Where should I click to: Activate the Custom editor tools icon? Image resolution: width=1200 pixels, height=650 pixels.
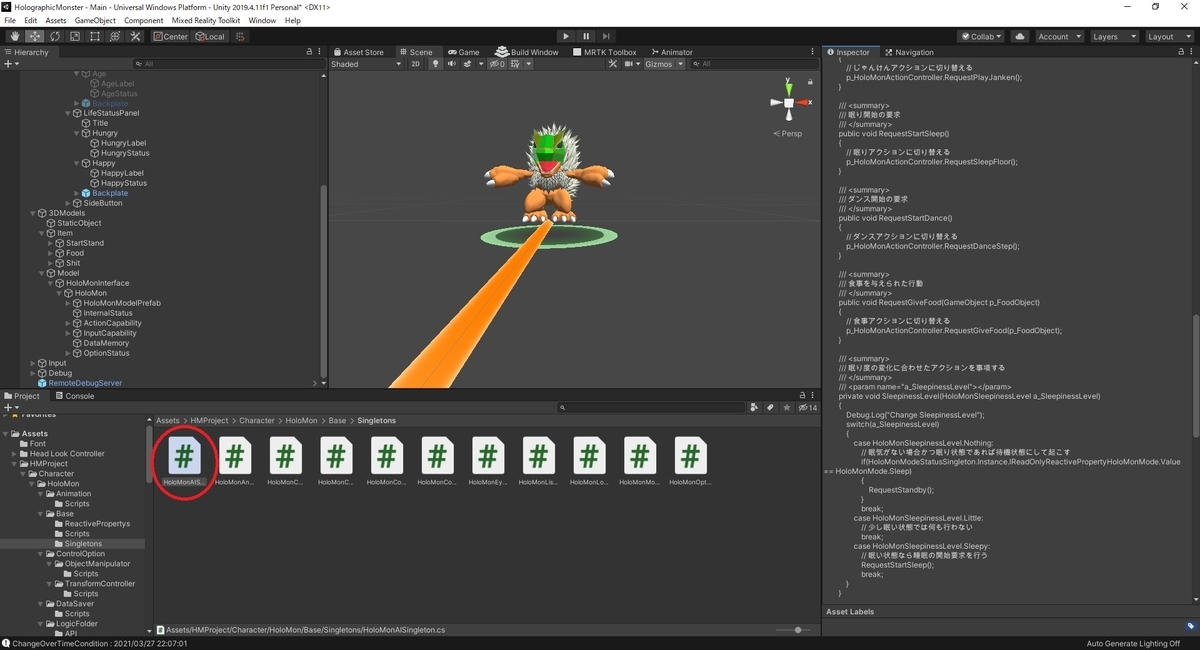point(135,35)
